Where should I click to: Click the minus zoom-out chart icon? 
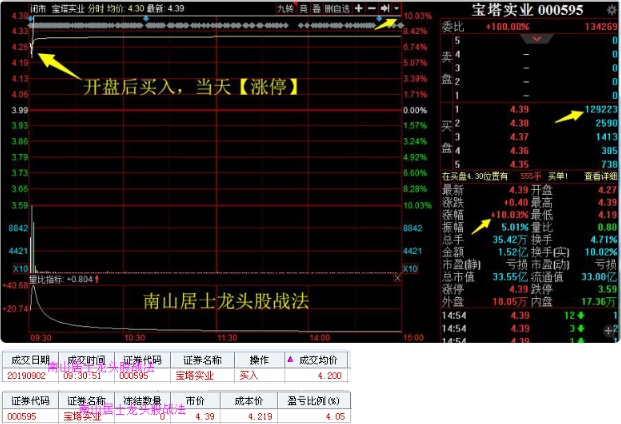(372, 8)
